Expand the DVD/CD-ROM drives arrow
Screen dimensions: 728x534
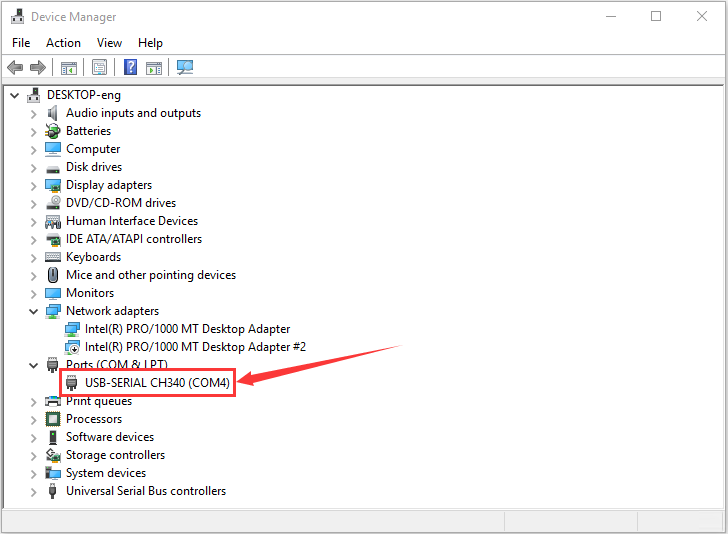click(33, 204)
